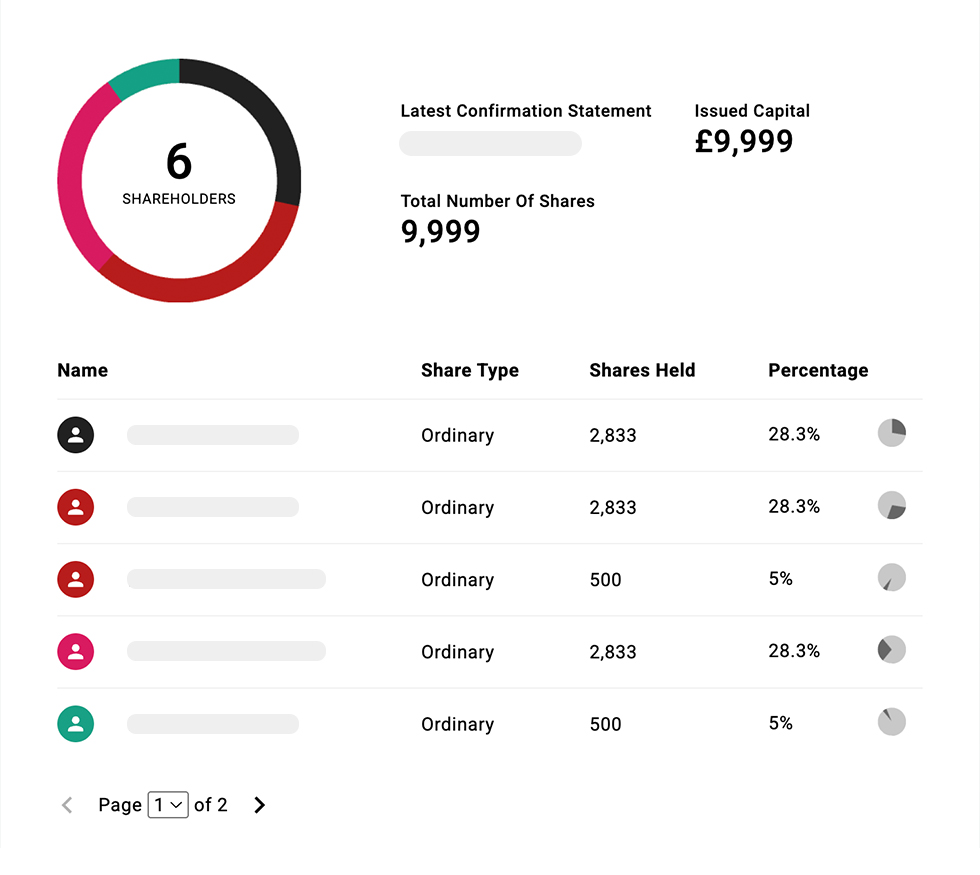Click the 6 Shareholders count in chart center
The height and width of the screenshot is (875, 980).
[x=179, y=172]
